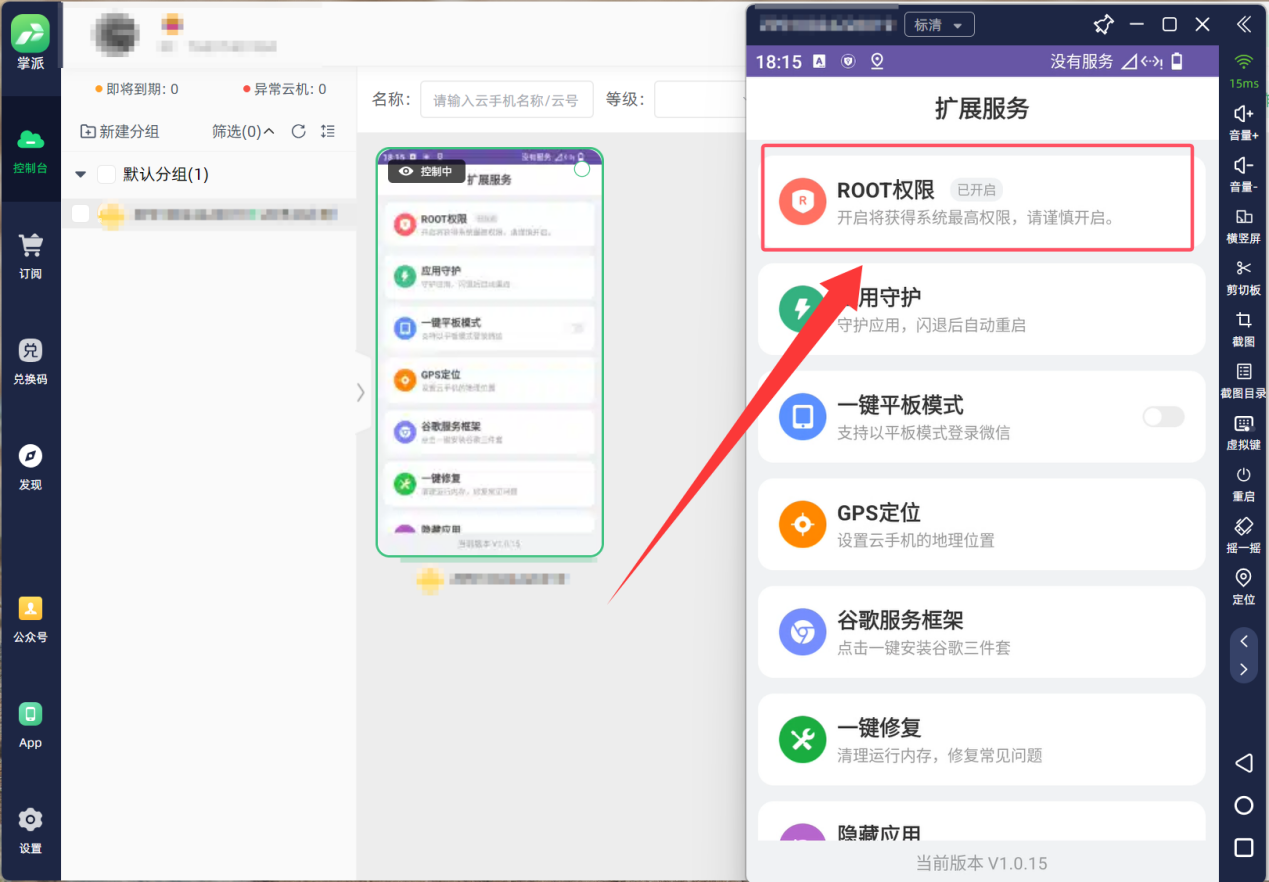
Task: Collapse the left panel with chevron handle
Action: point(361,392)
